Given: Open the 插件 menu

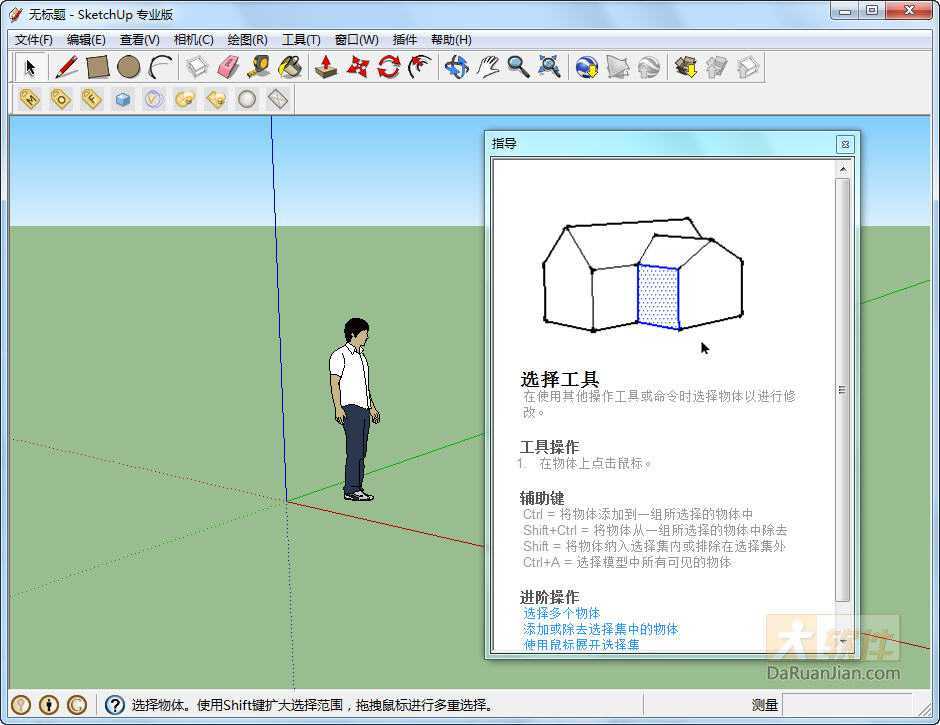Looking at the screenshot, I should (405, 40).
